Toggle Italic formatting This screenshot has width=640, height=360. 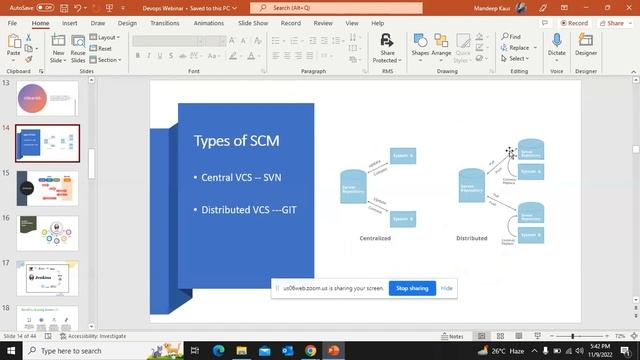(x=149, y=56)
